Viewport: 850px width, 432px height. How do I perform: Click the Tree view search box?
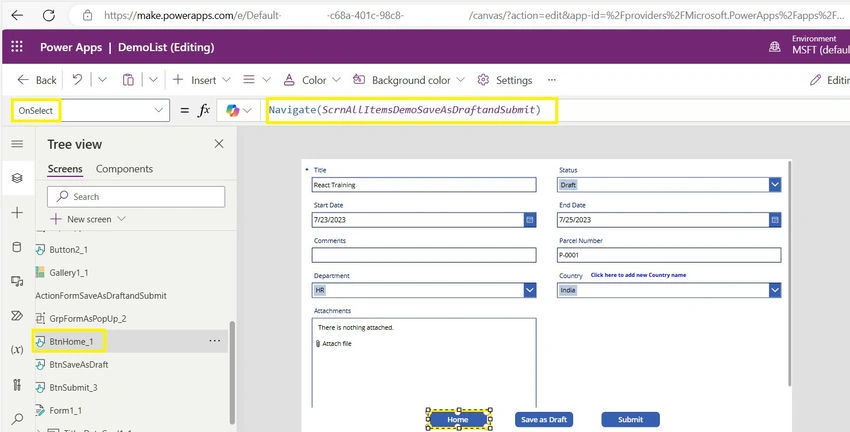[136, 197]
